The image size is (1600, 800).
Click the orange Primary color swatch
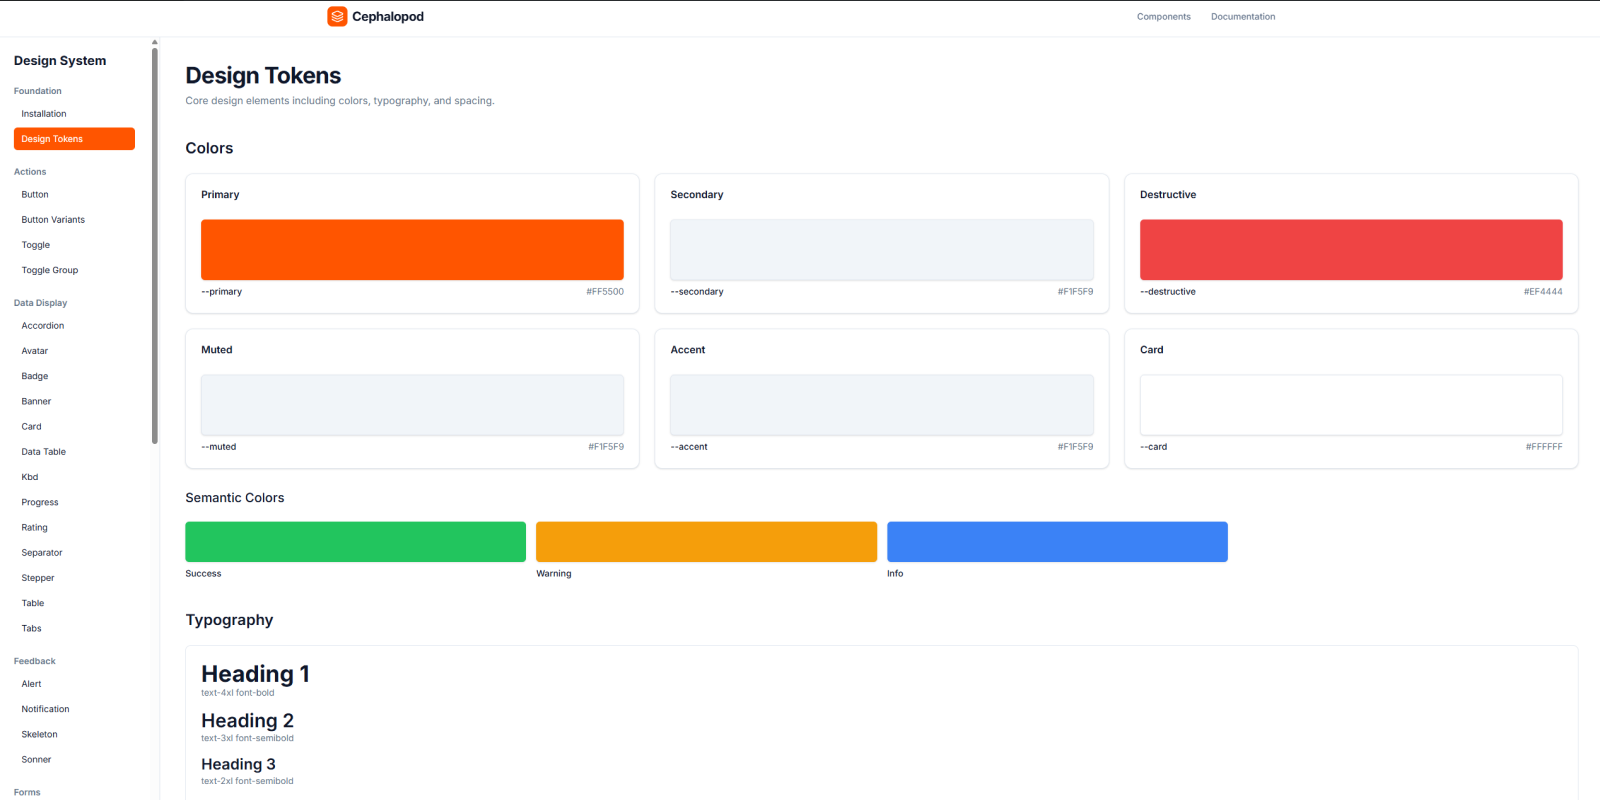[412, 250]
